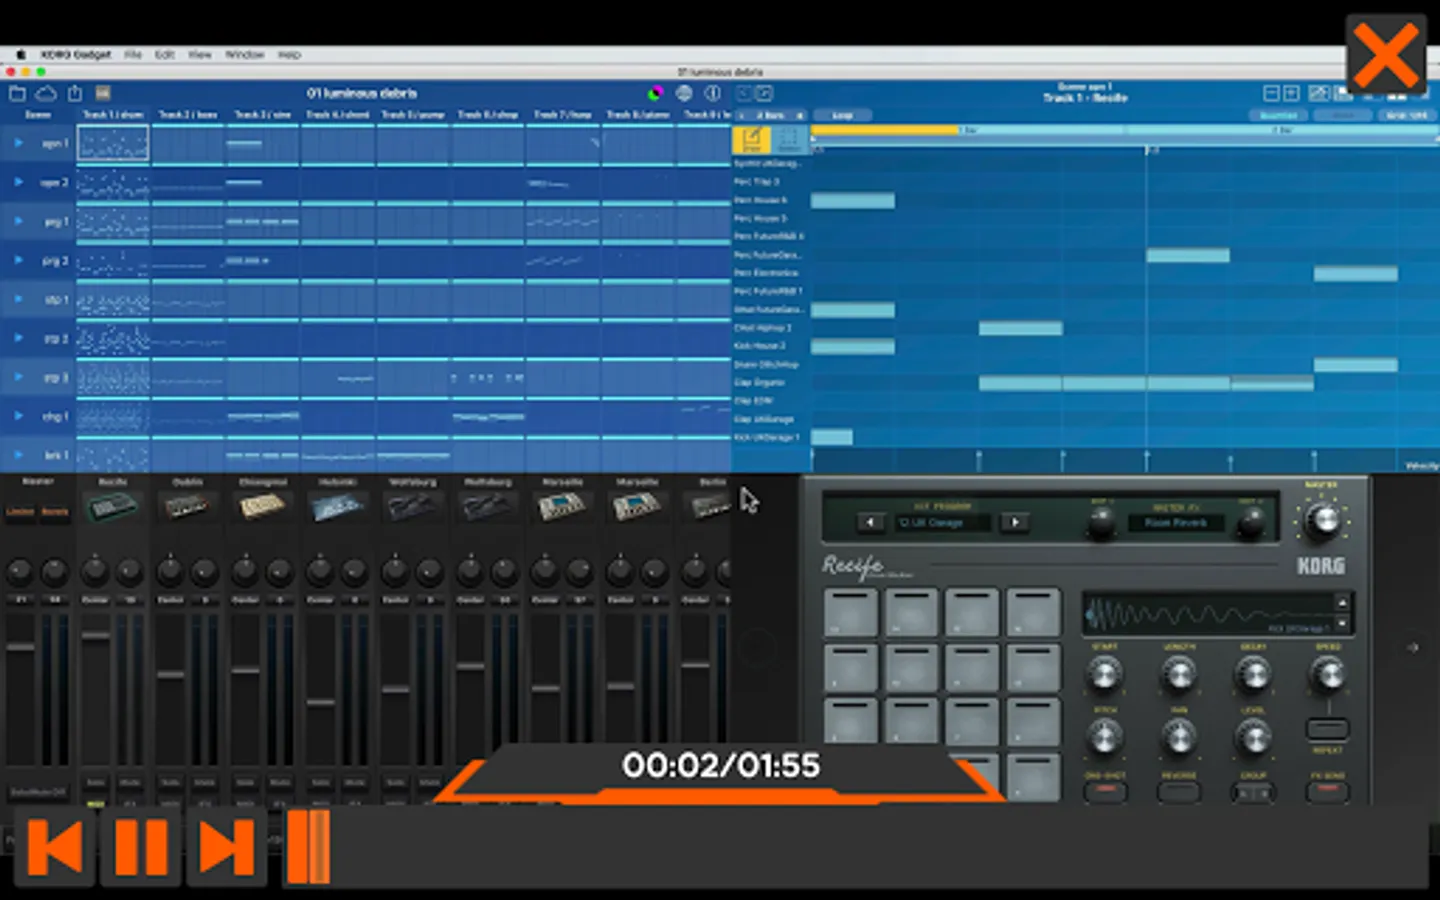The width and height of the screenshot is (1440, 900).
Task: Open the Recife gadget thumbnail in mixer
Action: pos(112,507)
